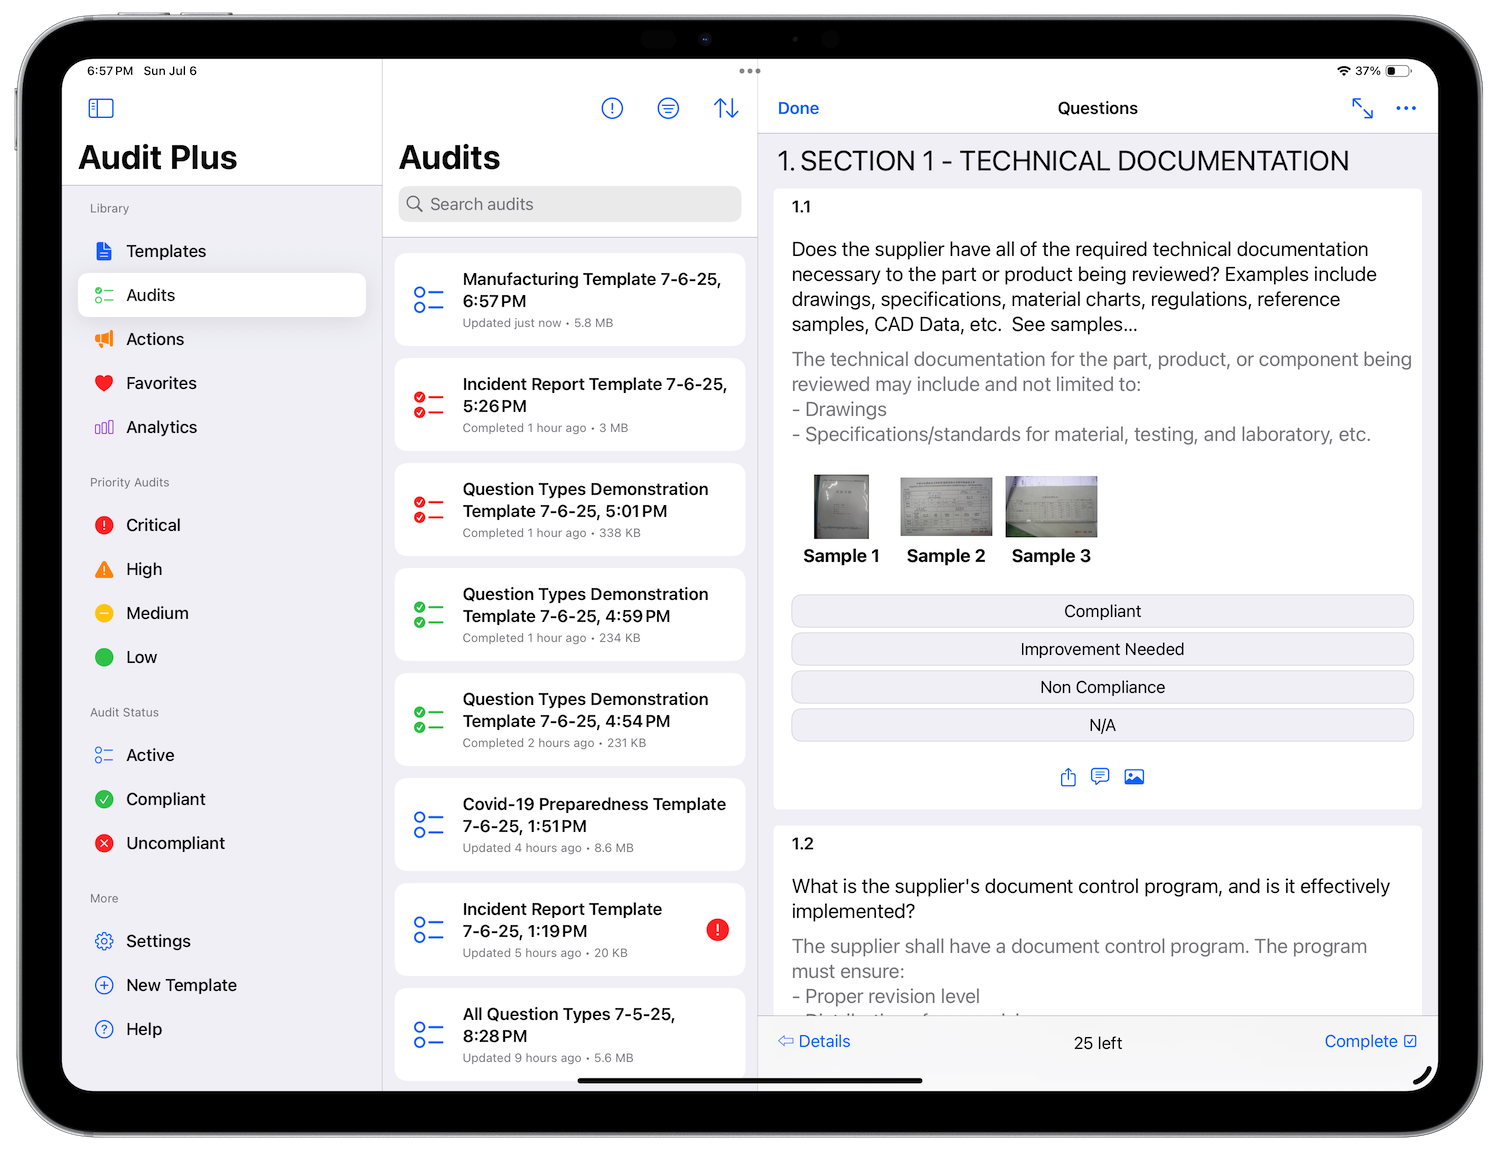This screenshot has width=1500, height=1150.
Task: Open Question Types Demonstration 5:01 PM audit
Action: pos(570,510)
